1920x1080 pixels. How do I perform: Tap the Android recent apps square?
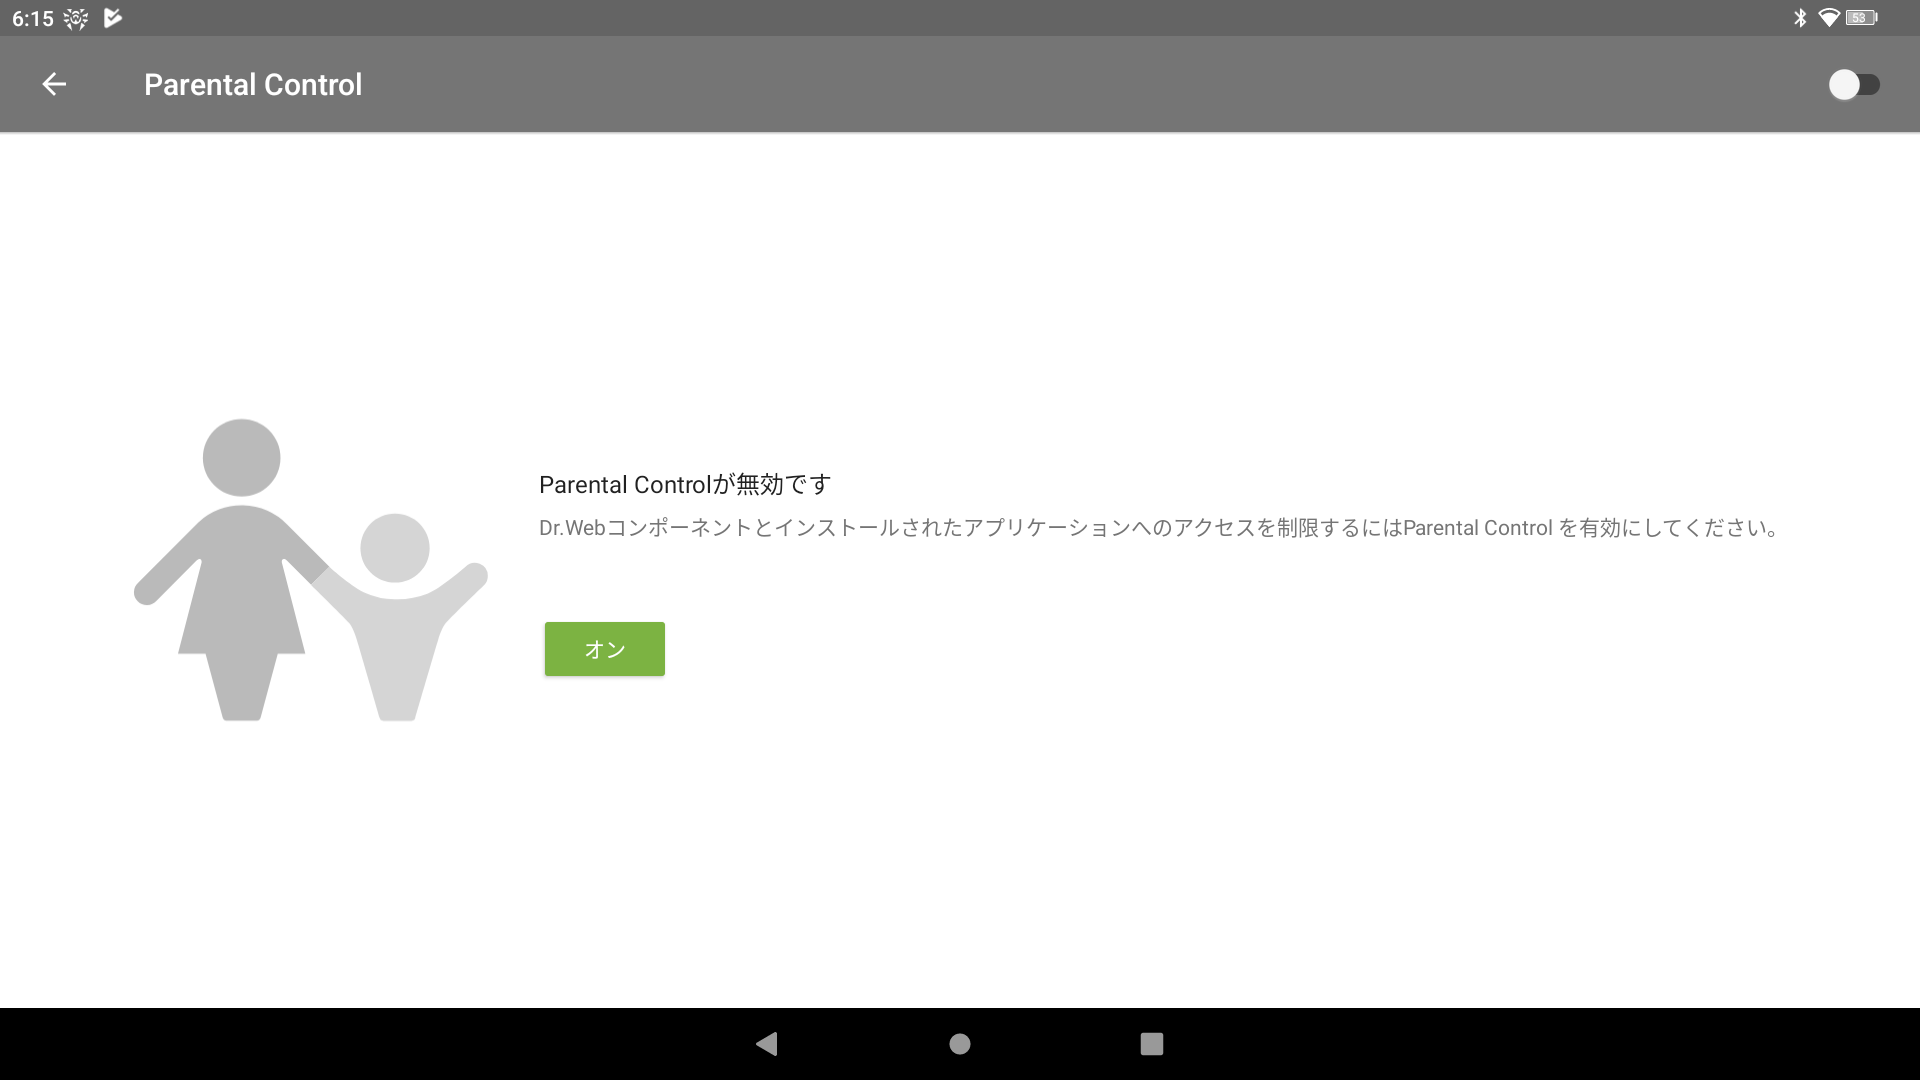click(x=1152, y=1044)
